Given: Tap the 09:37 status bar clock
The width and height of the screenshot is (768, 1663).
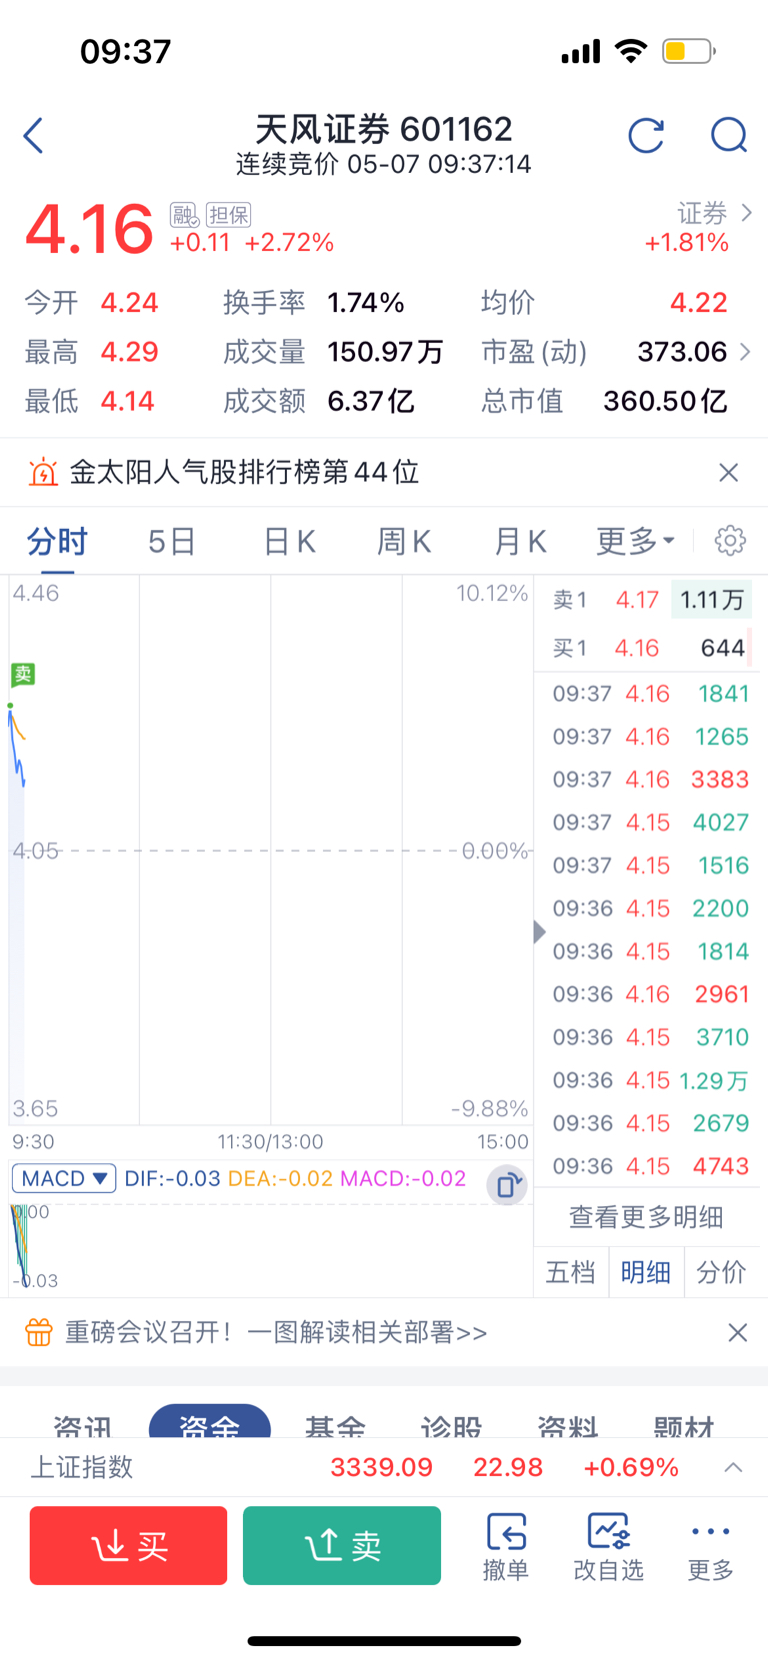Looking at the screenshot, I should coord(126,51).
